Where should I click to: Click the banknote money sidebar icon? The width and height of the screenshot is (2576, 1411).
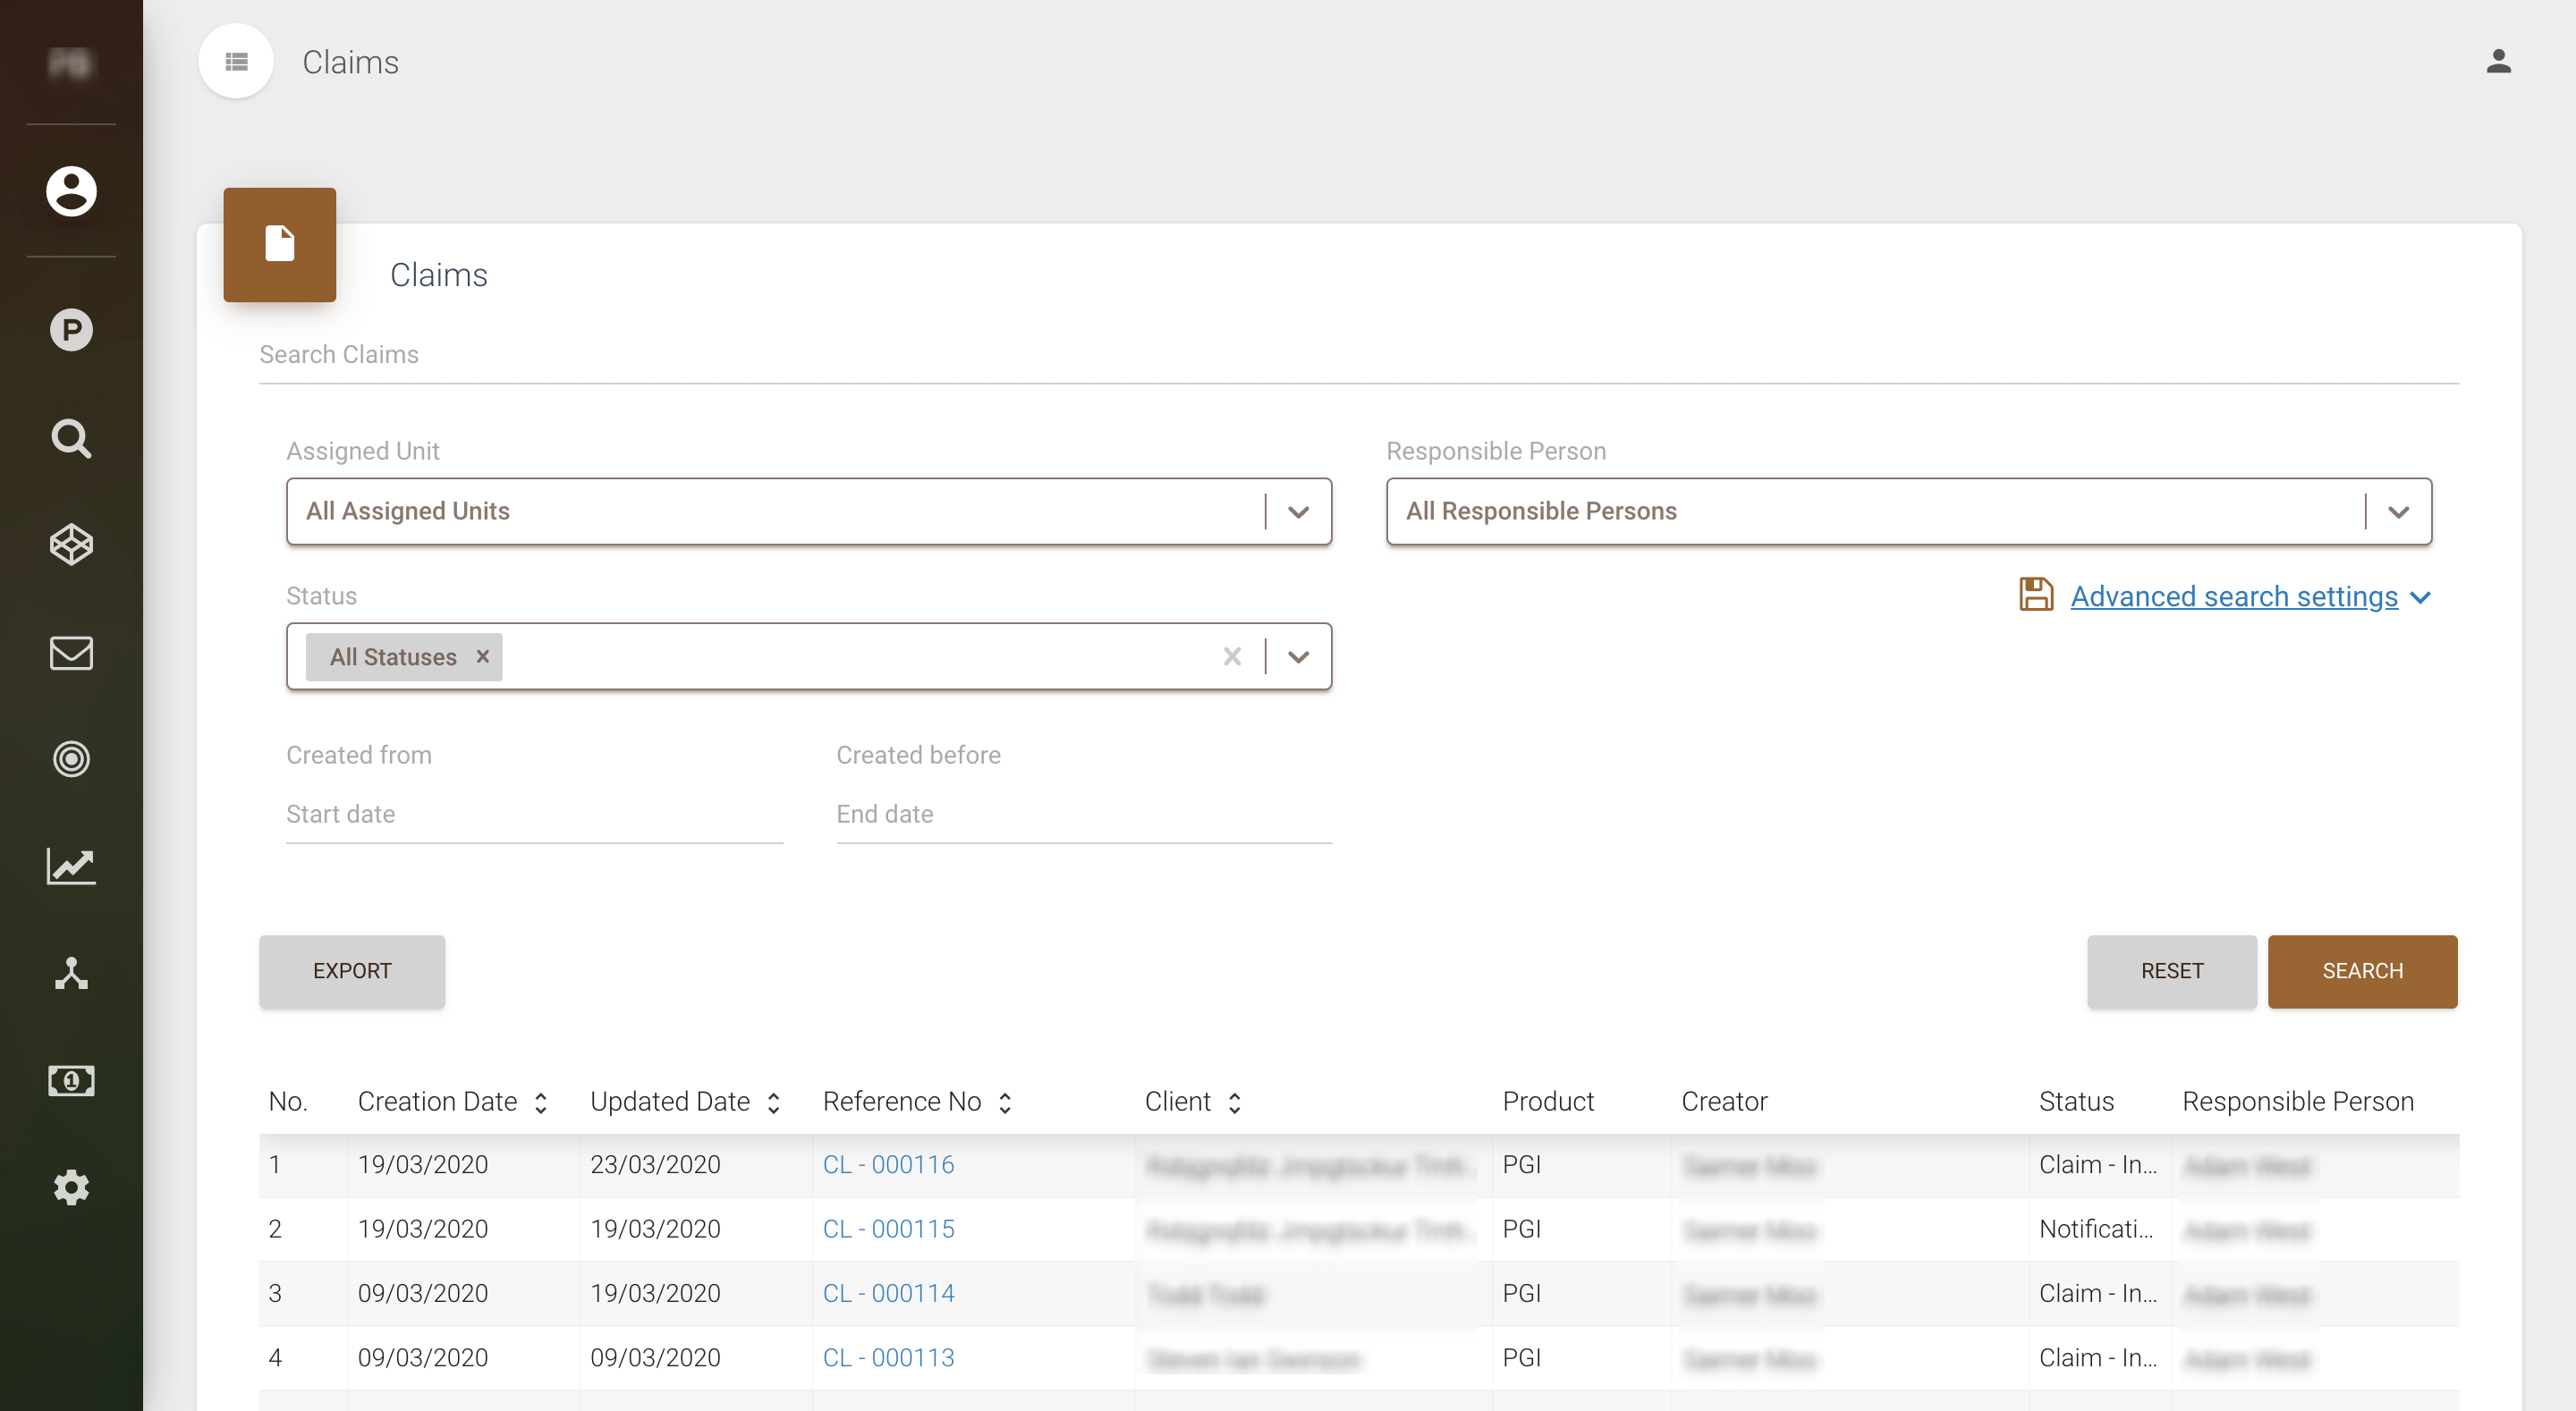point(71,1080)
